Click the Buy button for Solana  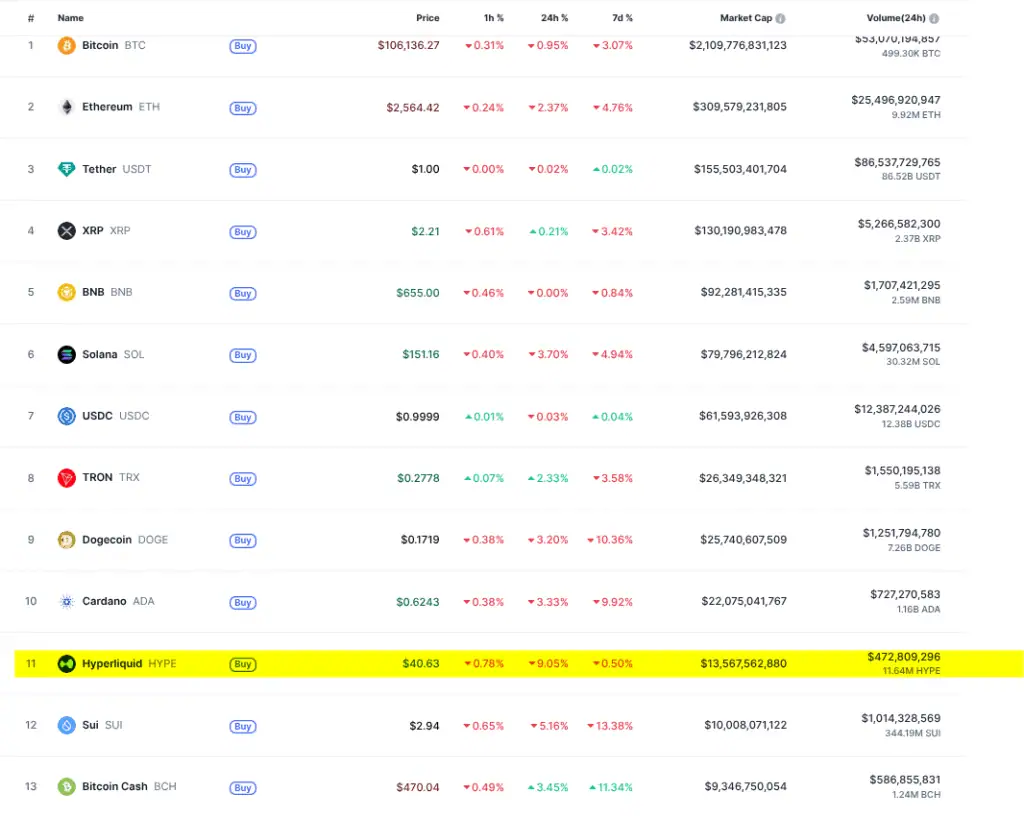[x=242, y=355]
